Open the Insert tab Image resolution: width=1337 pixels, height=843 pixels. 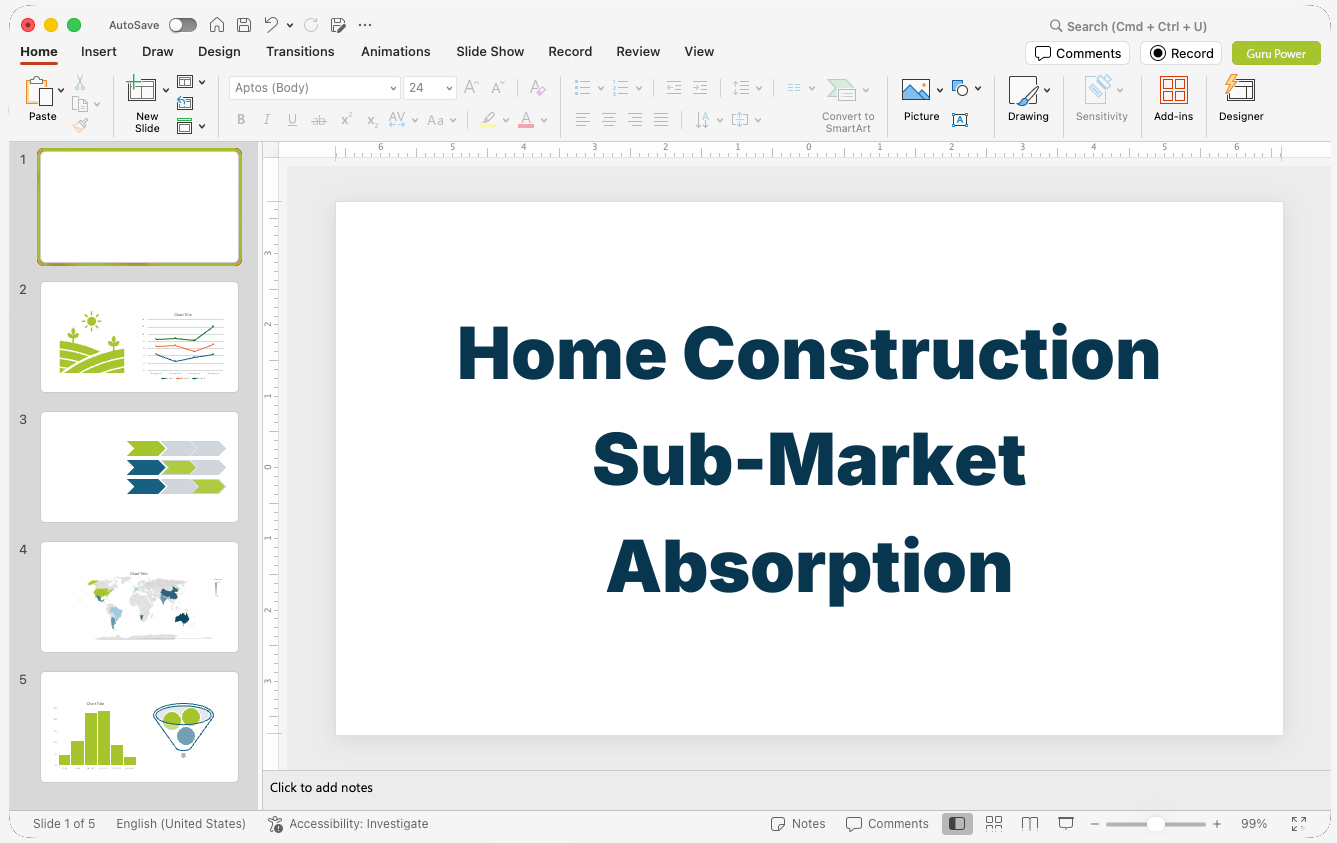pyautogui.click(x=99, y=51)
